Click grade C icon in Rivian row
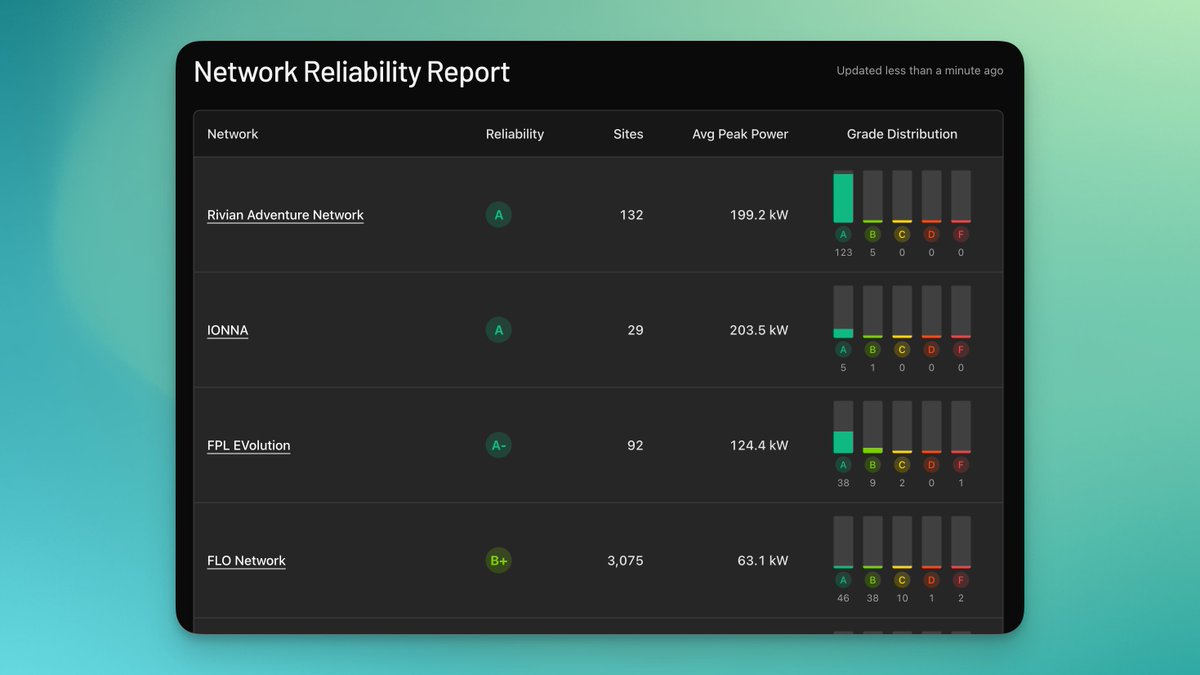The width and height of the screenshot is (1200, 675). [x=902, y=235]
